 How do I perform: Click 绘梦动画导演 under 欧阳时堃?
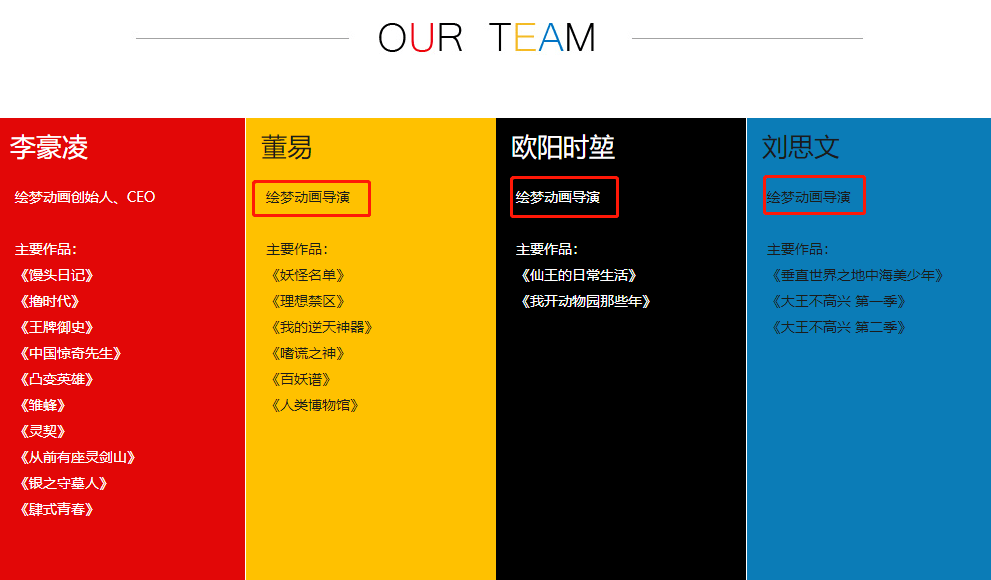point(557,197)
